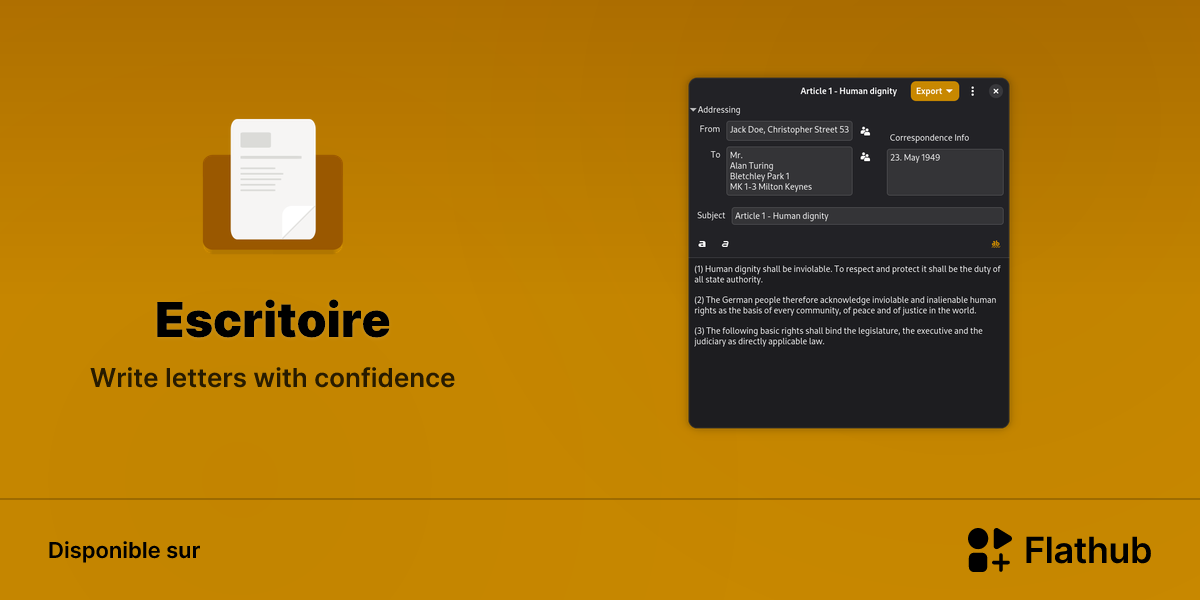This screenshot has width=1200, height=600.
Task: Click the Escritoire app logo
Action: 273,184
